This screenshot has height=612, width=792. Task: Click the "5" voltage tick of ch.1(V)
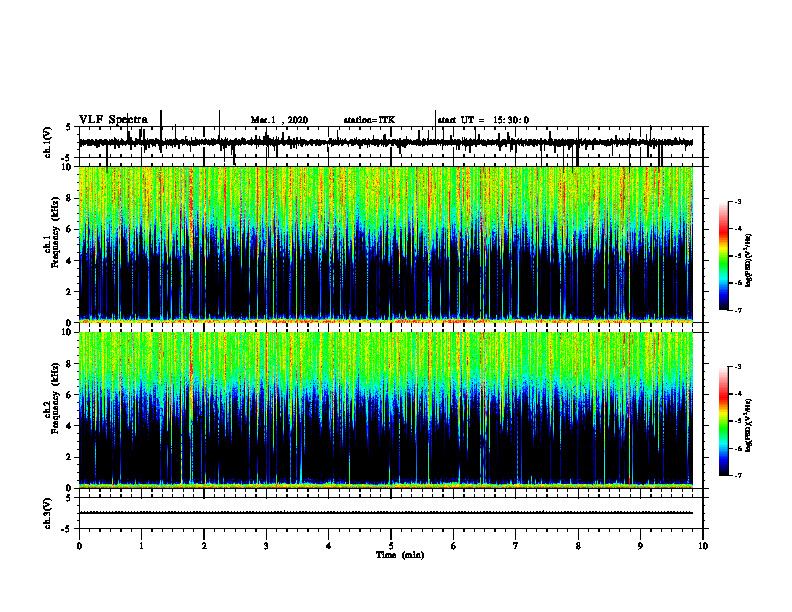pyautogui.click(x=68, y=127)
